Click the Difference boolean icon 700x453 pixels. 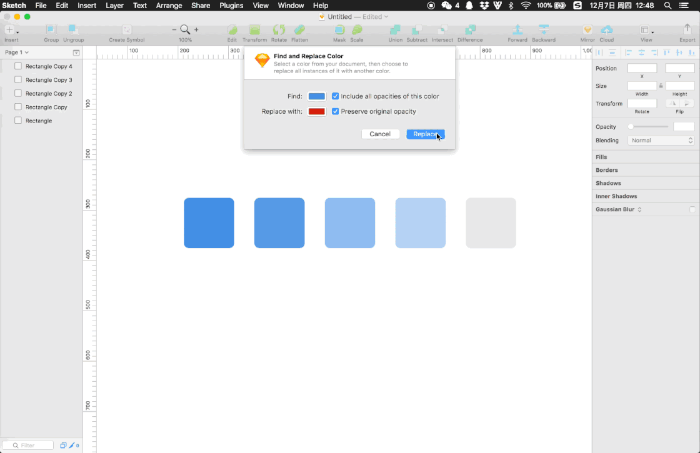point(470,30)
